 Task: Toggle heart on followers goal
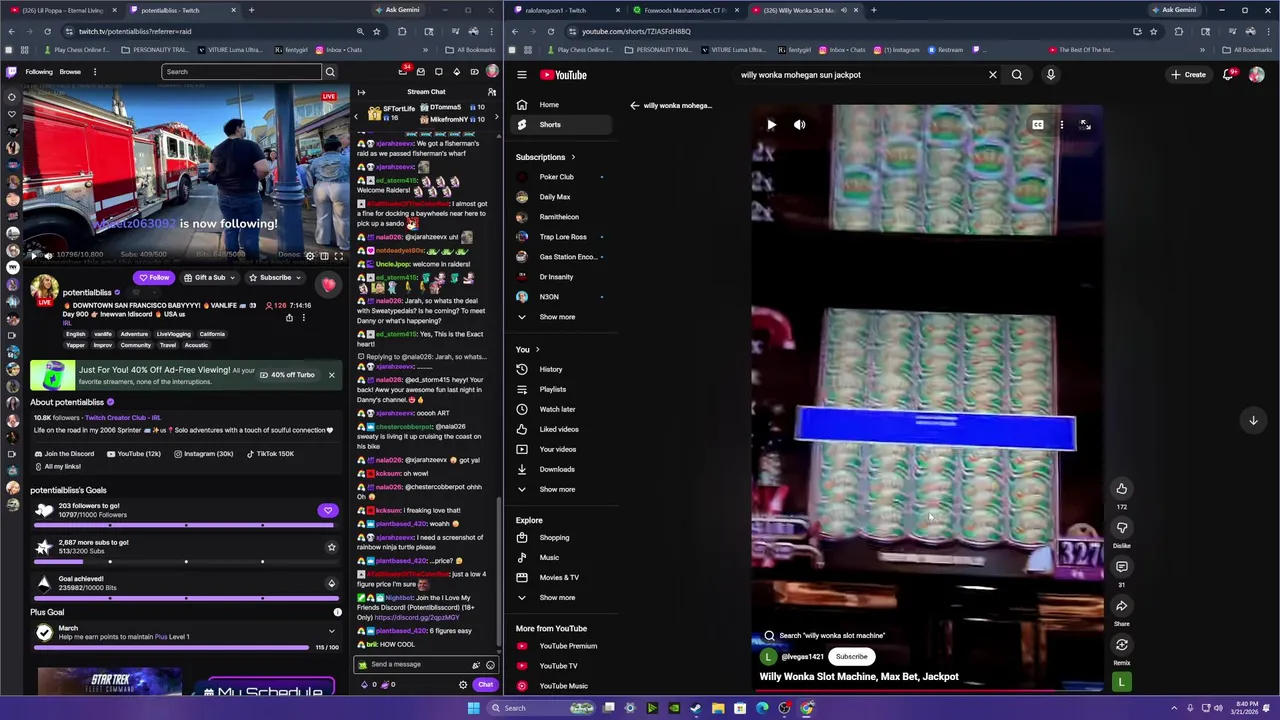tap(328, 511)
